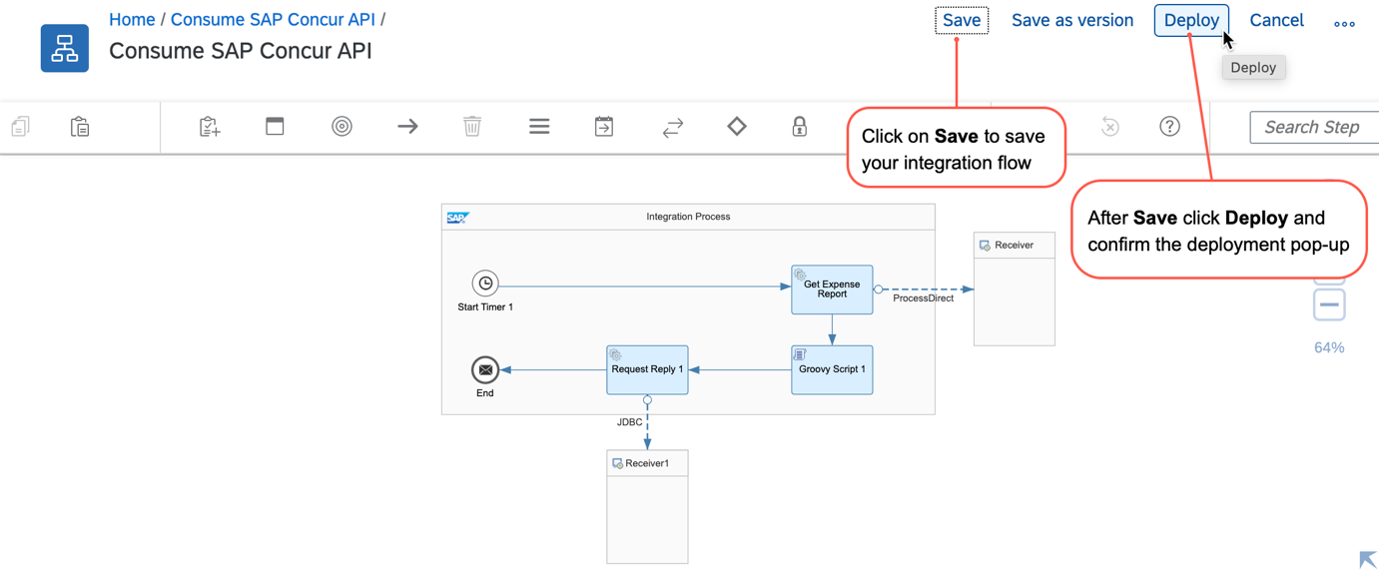The height and width of the screenshot is (574, 1384).
Task: Select the Connector arrow tool
Action: pyautogui.click(x=407, y=126)
